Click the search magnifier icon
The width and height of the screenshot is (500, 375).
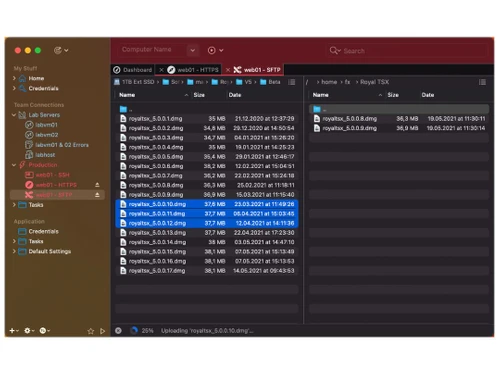(x=334, y=51)
